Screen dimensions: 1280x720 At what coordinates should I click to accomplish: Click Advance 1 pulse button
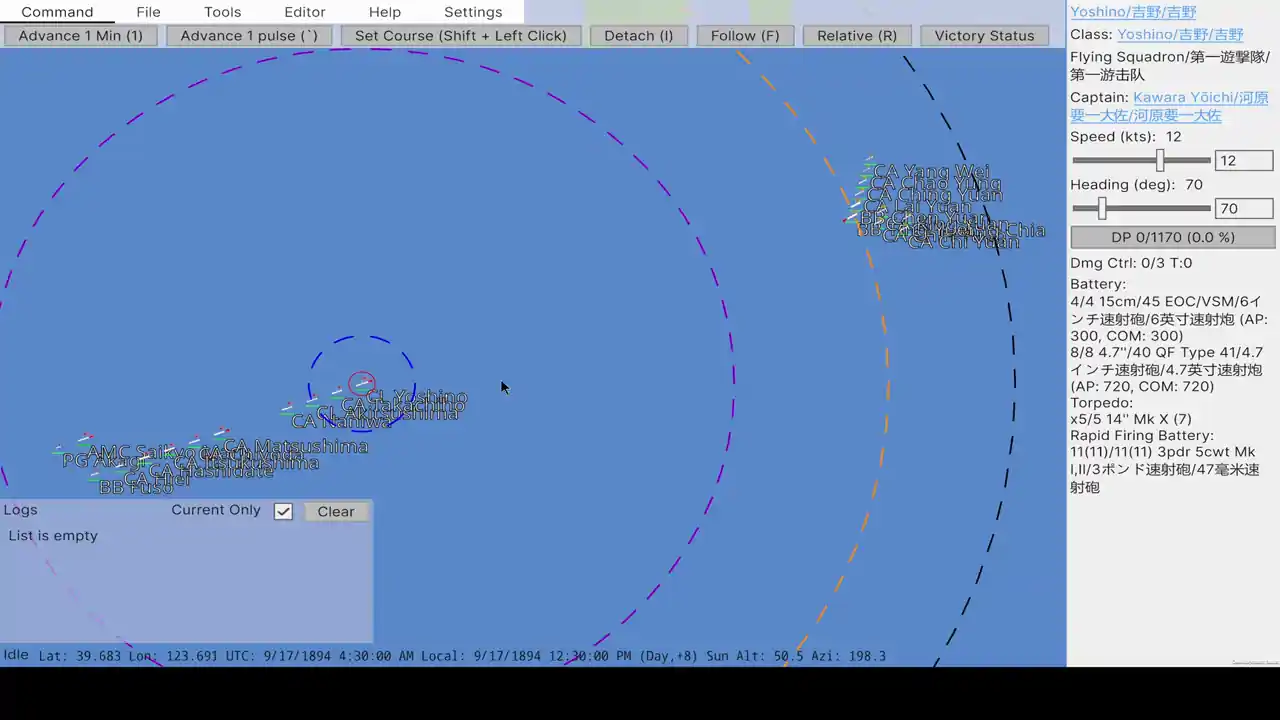pos(249,36)
